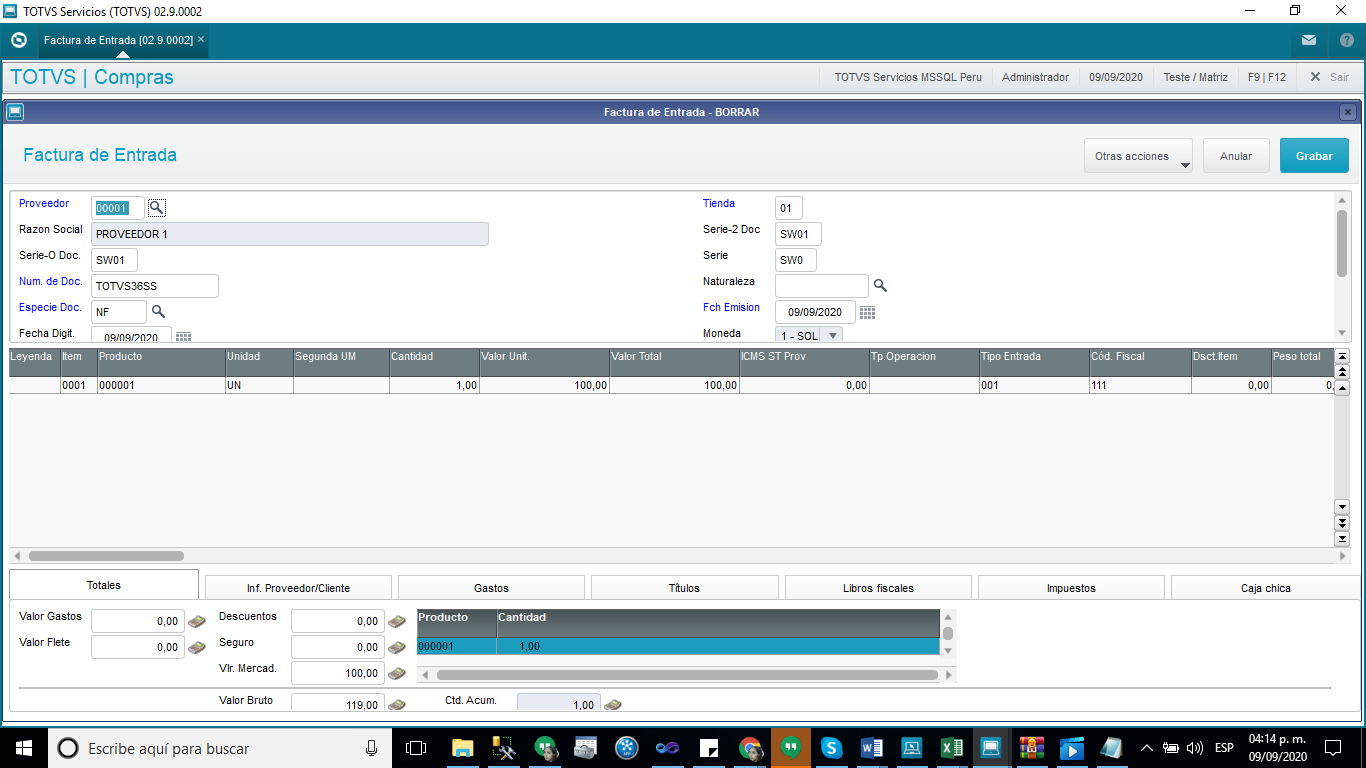The height and width of the screenshot is (768, 1366).
Task: Click the Windows search box in the taskbar
Action: [x=220, y=748]
